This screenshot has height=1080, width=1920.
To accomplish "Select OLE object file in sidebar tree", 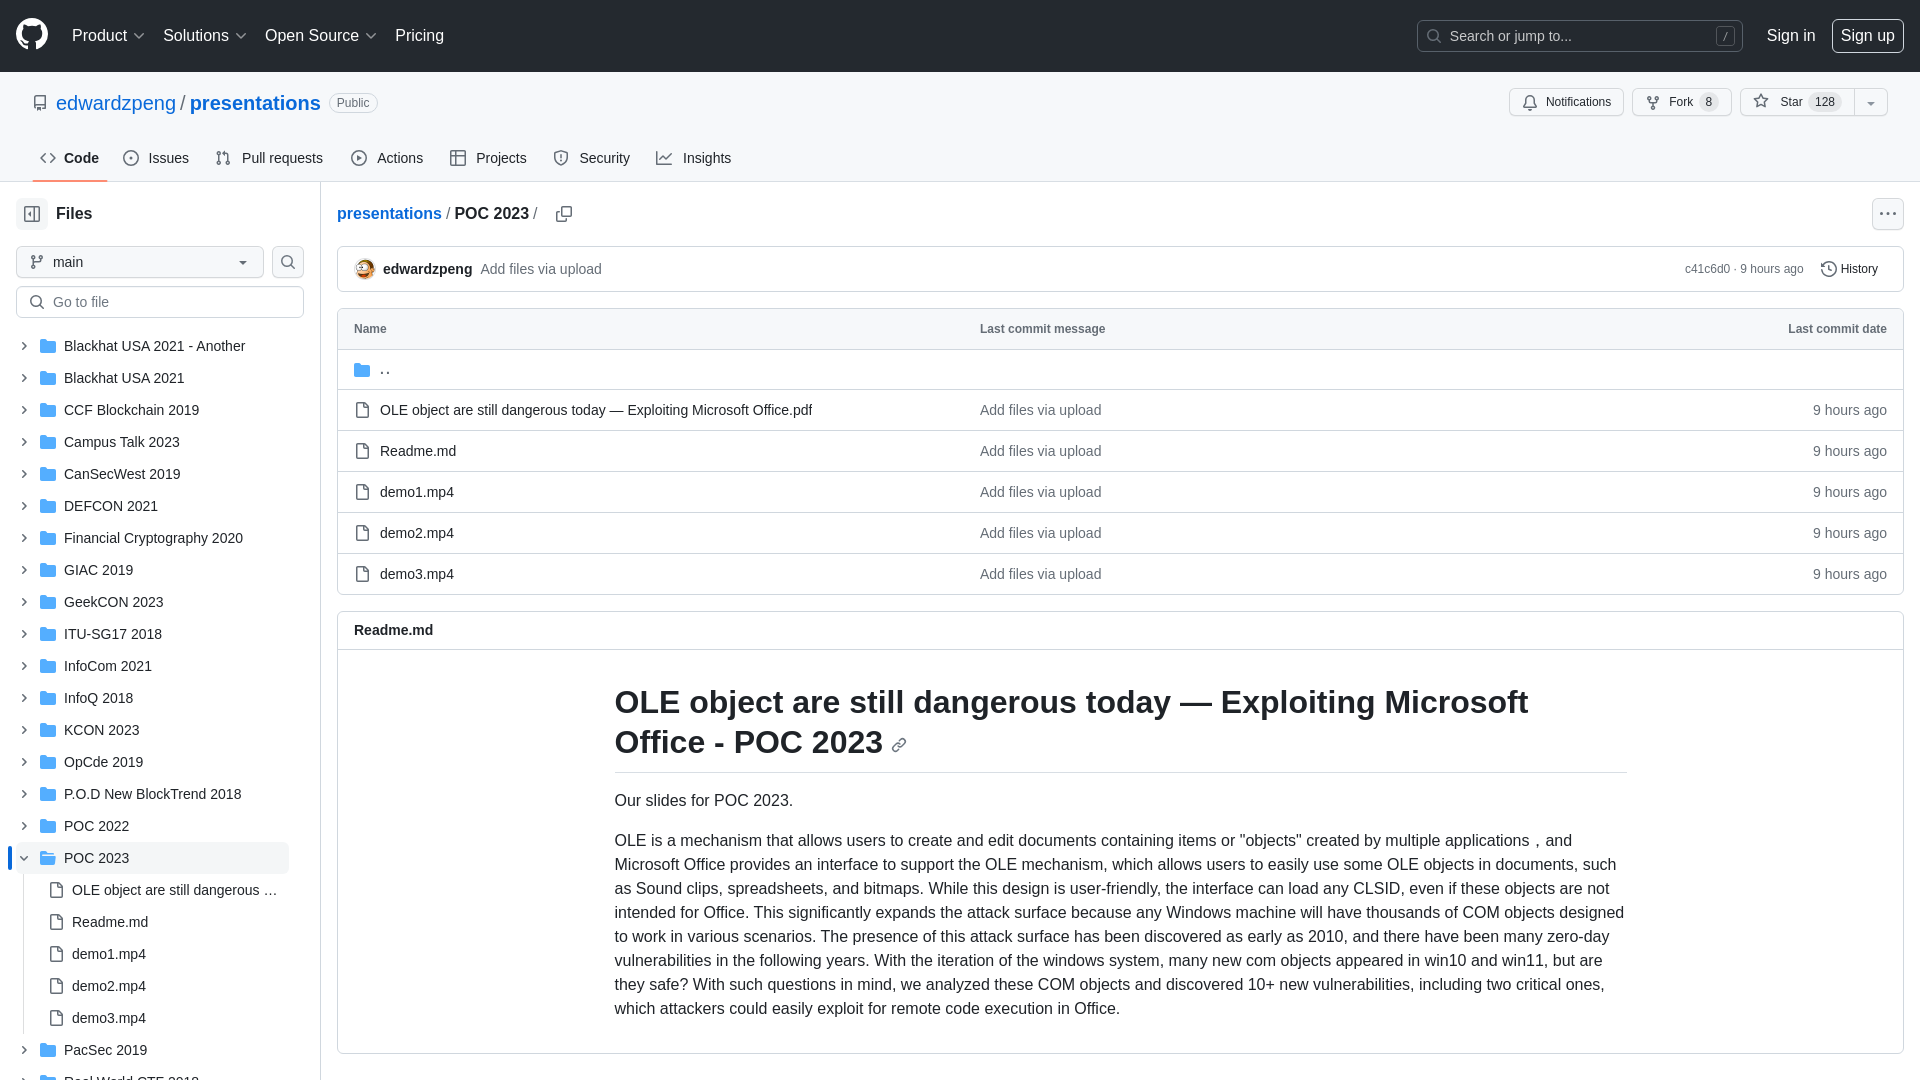I will (175, 890).
